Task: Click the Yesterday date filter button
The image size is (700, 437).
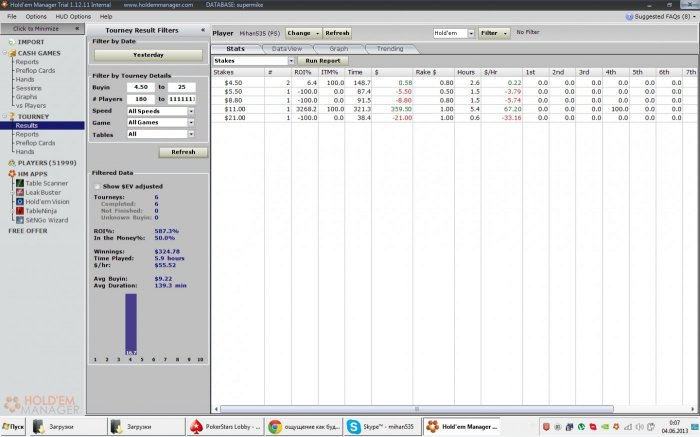Action: tap(148, 55)
